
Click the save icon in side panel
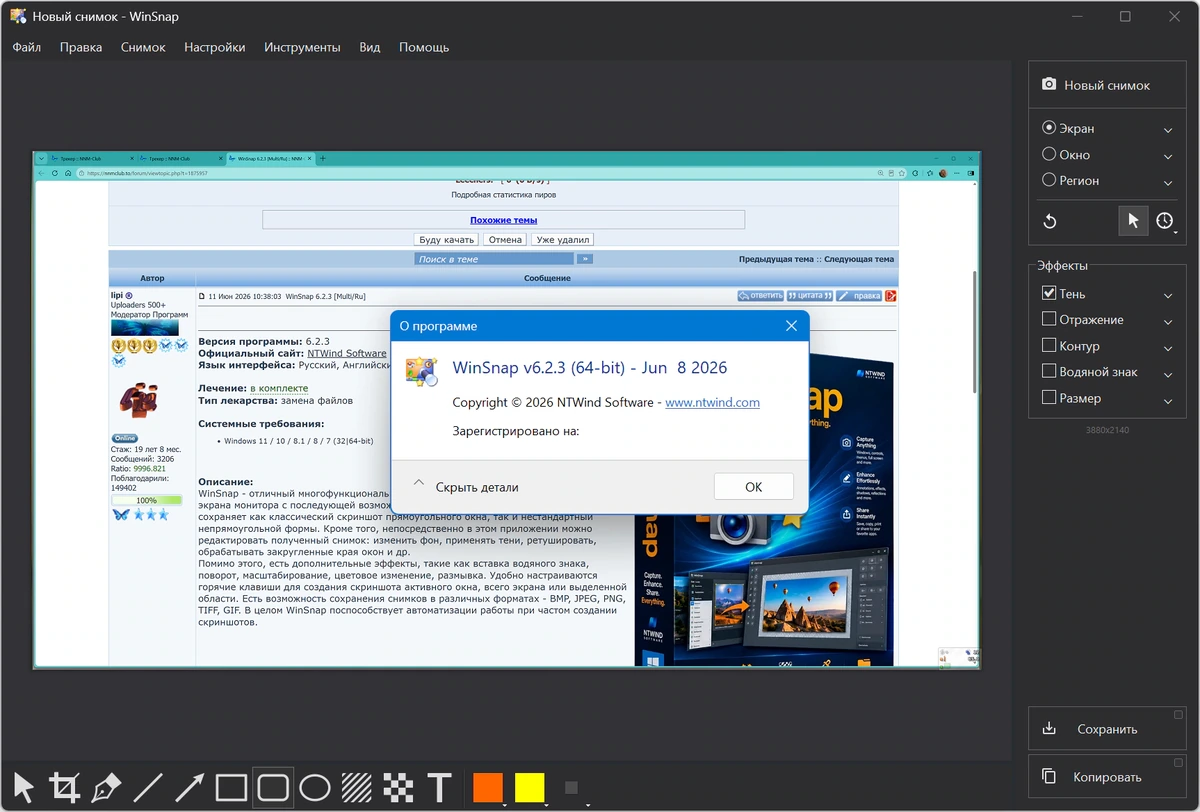click(1049, 729)
